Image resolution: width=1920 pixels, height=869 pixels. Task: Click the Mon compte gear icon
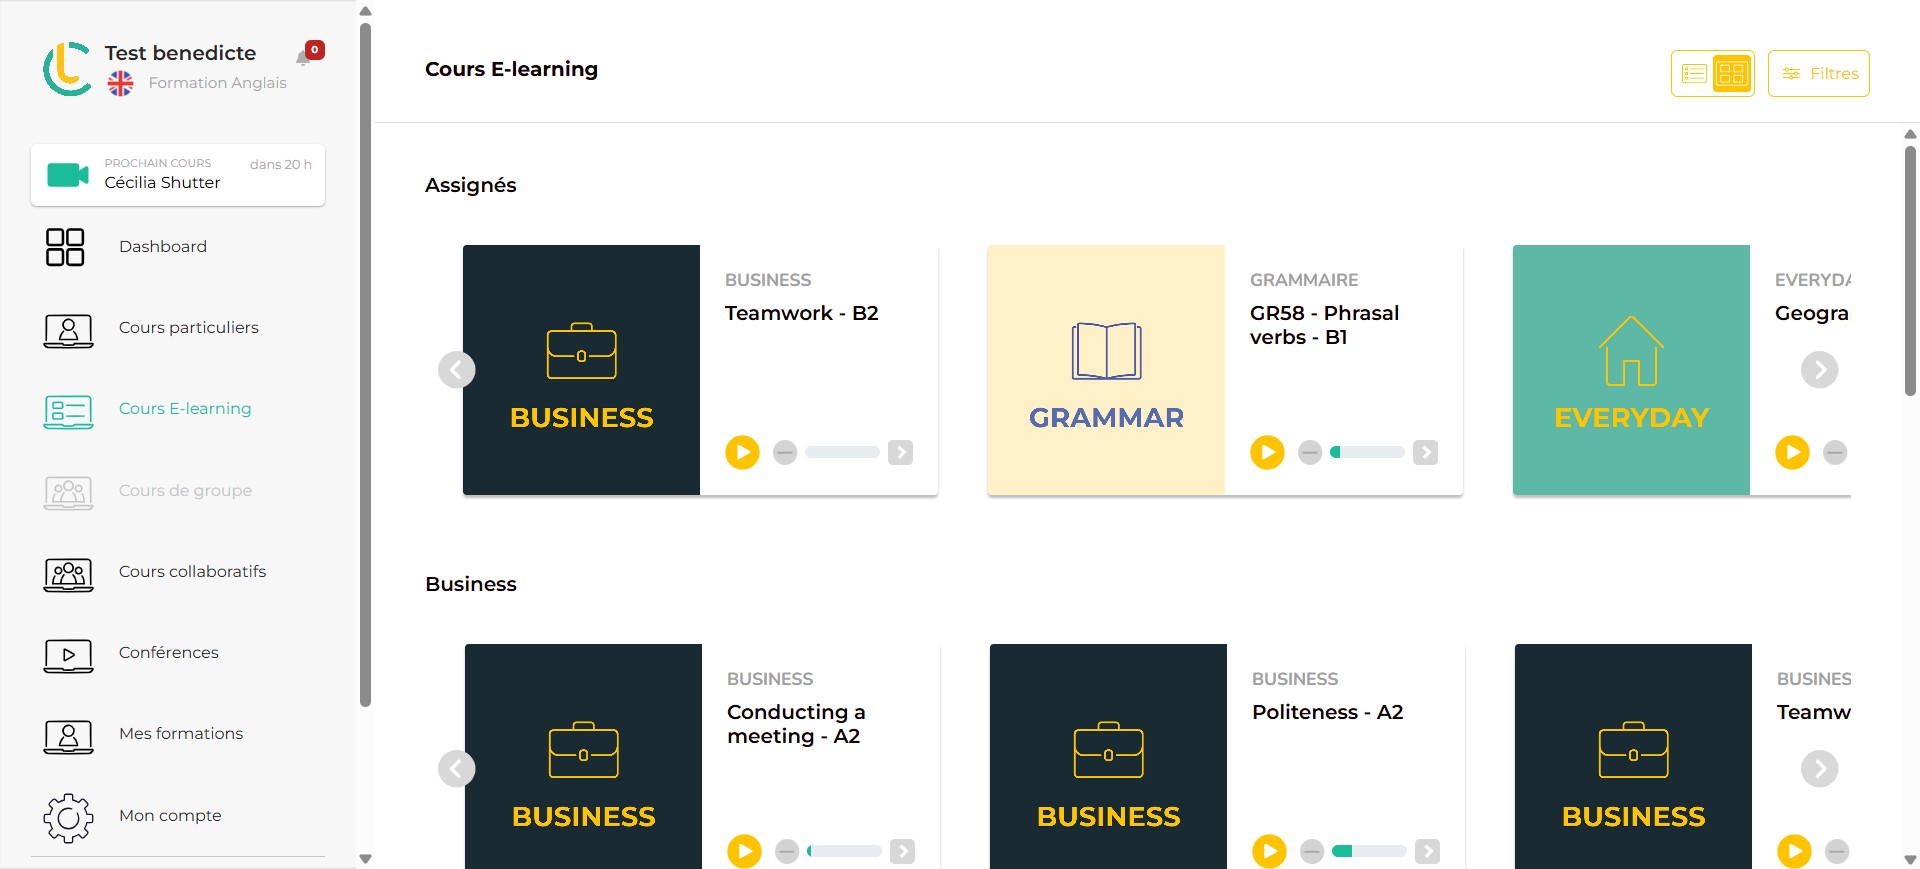tap(68, 817)
